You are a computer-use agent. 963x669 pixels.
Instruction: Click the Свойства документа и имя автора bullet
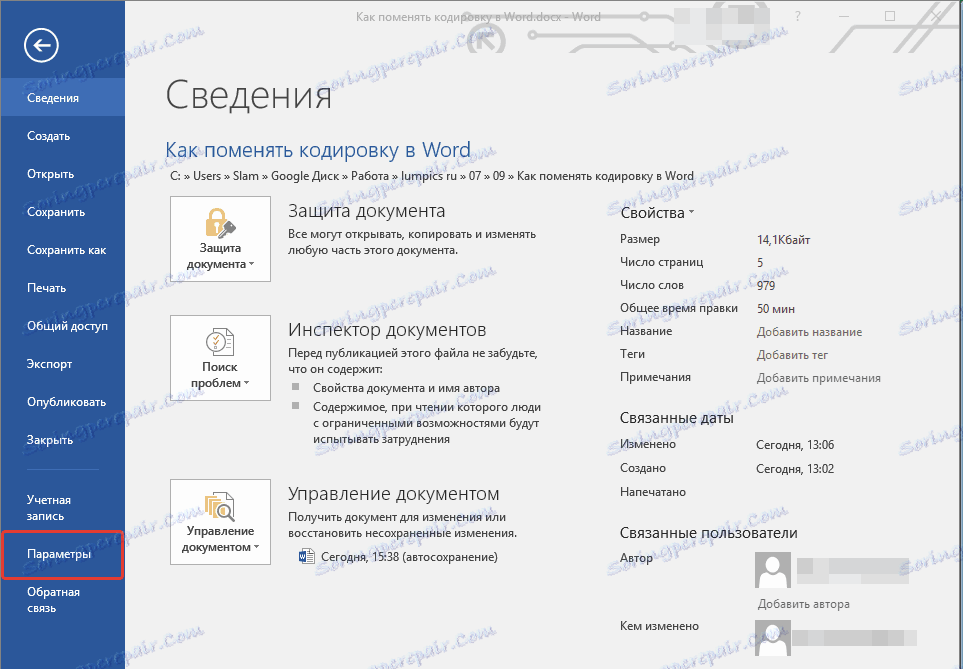pos(406,388)
